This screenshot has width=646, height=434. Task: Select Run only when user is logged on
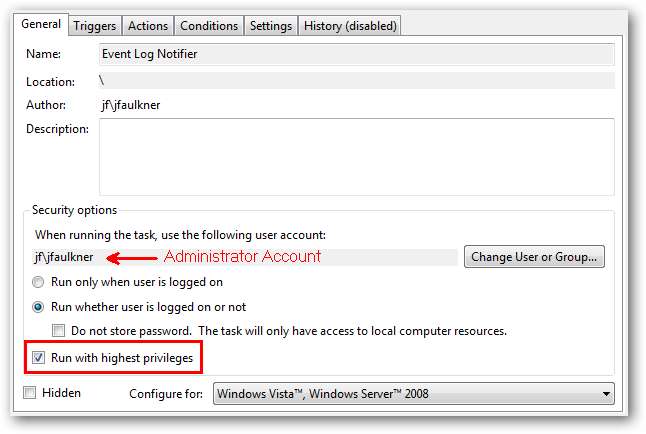tap(40, 281)
